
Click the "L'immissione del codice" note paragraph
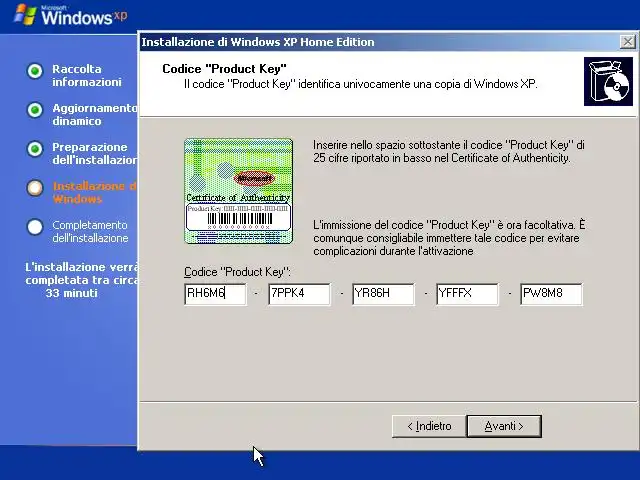pos(449,238)
